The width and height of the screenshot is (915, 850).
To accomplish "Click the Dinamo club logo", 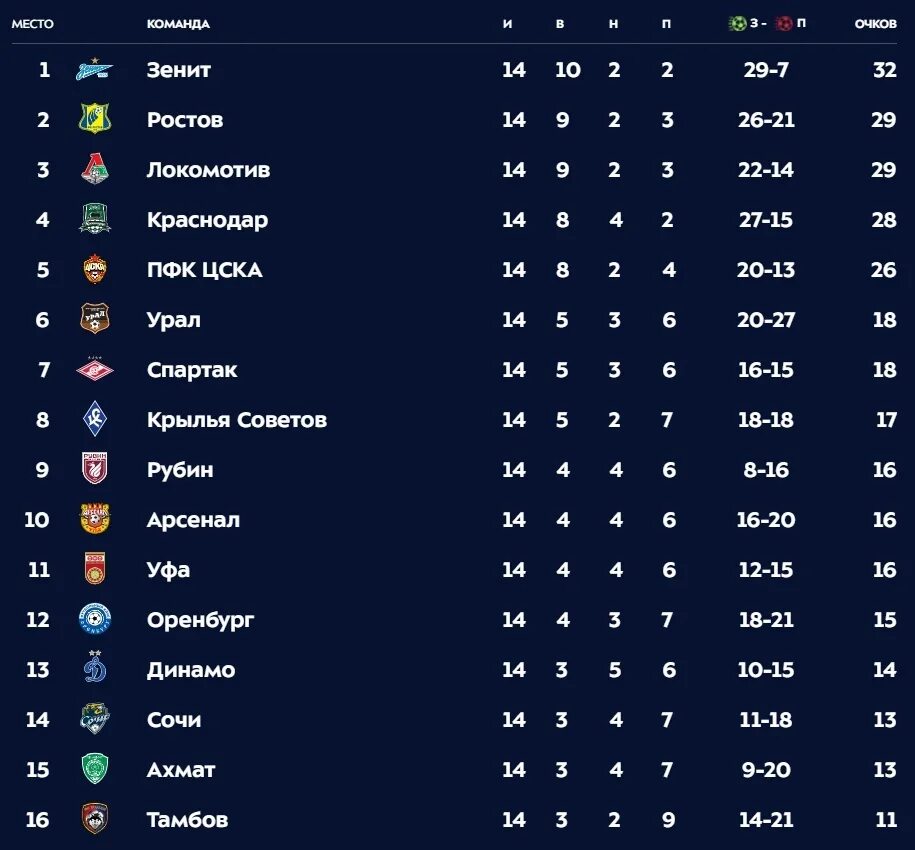I will (x=95, y=669).
